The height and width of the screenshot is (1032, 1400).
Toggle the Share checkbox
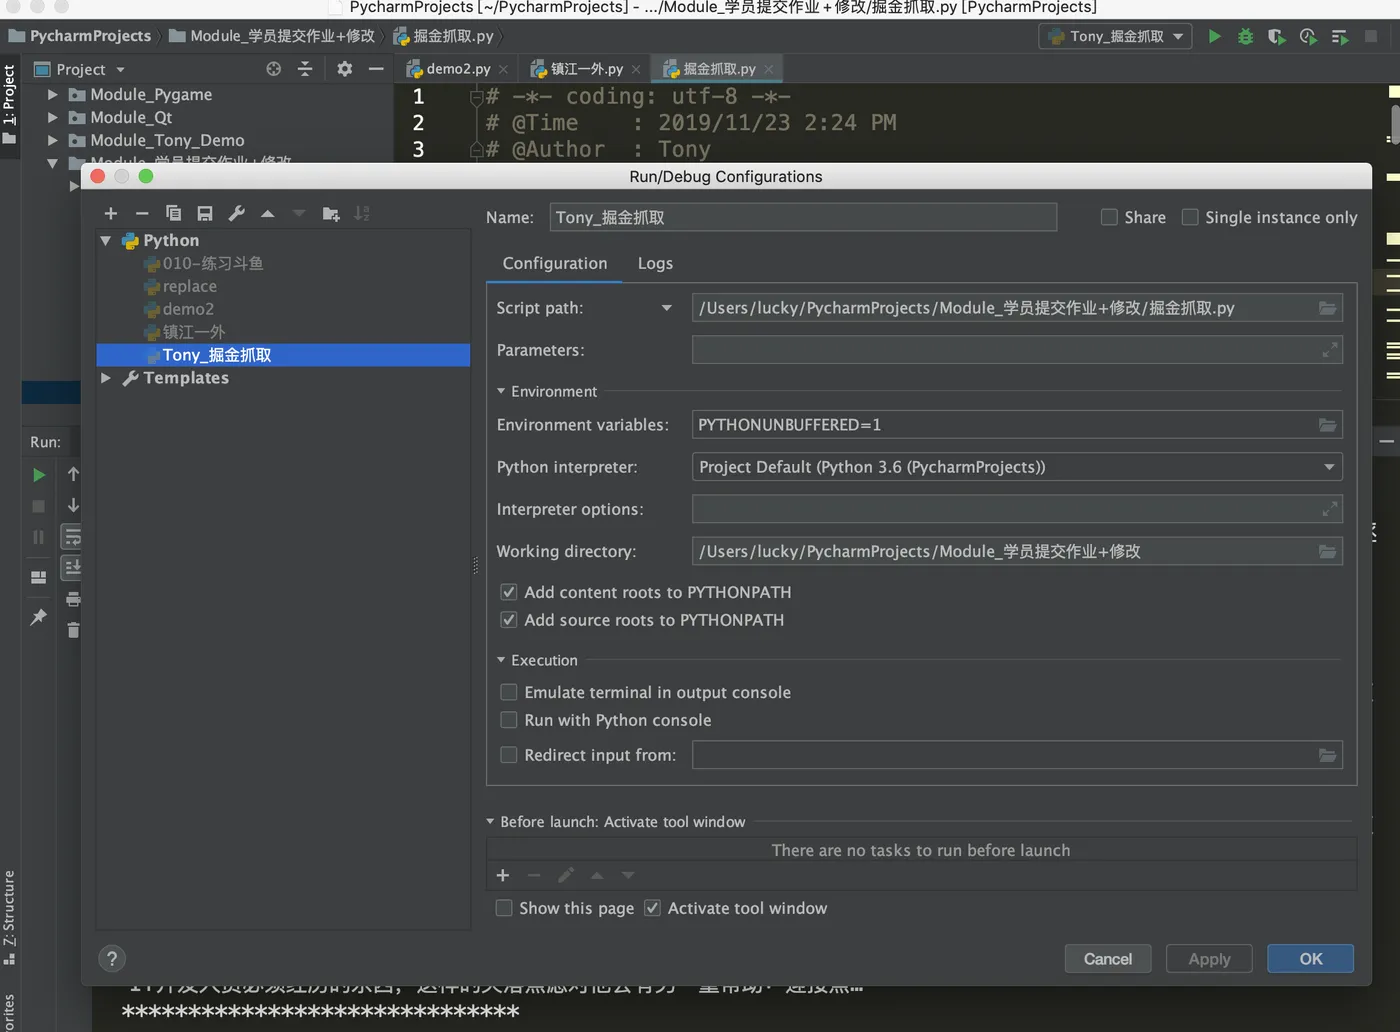[x=1109, y=217]
